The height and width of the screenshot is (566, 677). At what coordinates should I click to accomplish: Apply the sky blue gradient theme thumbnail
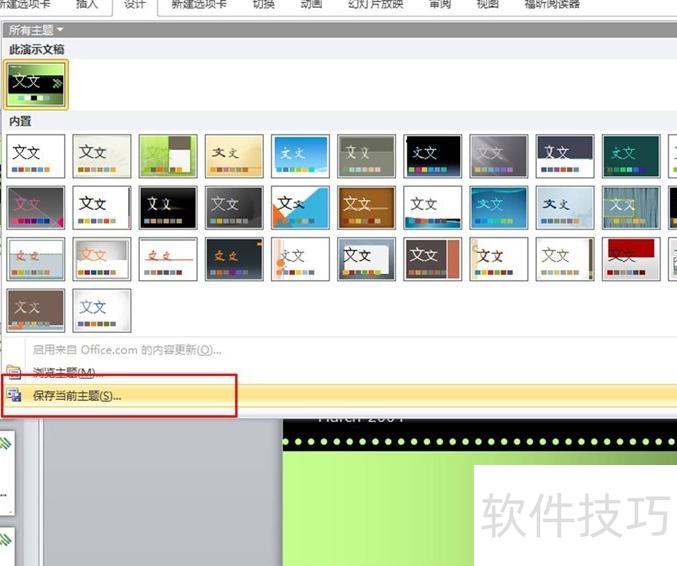(300, 156)
